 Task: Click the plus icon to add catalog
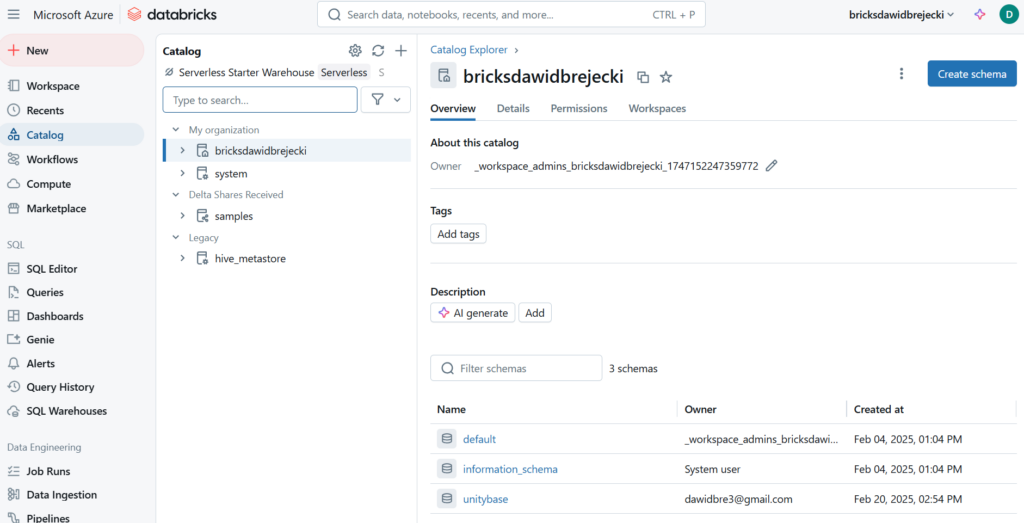401,51
